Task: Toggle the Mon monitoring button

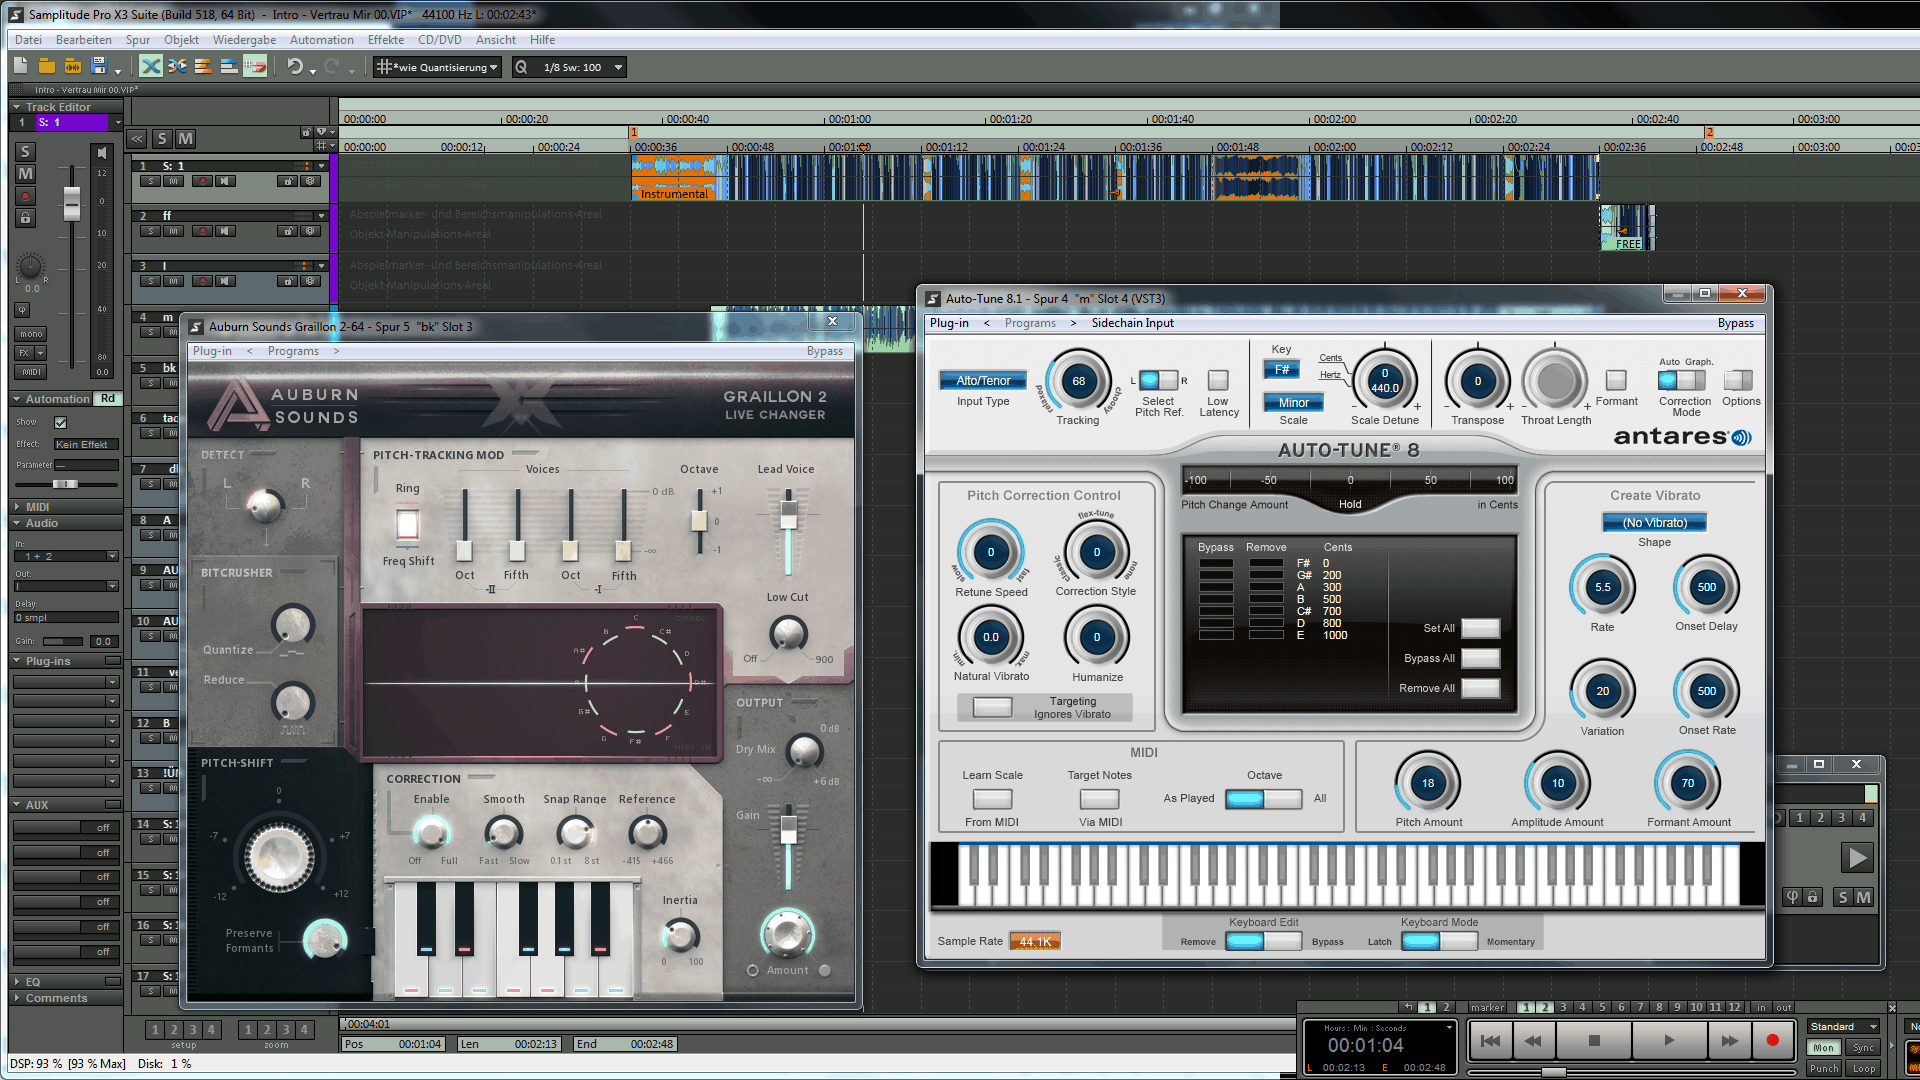Action: pos(1824,1048)
